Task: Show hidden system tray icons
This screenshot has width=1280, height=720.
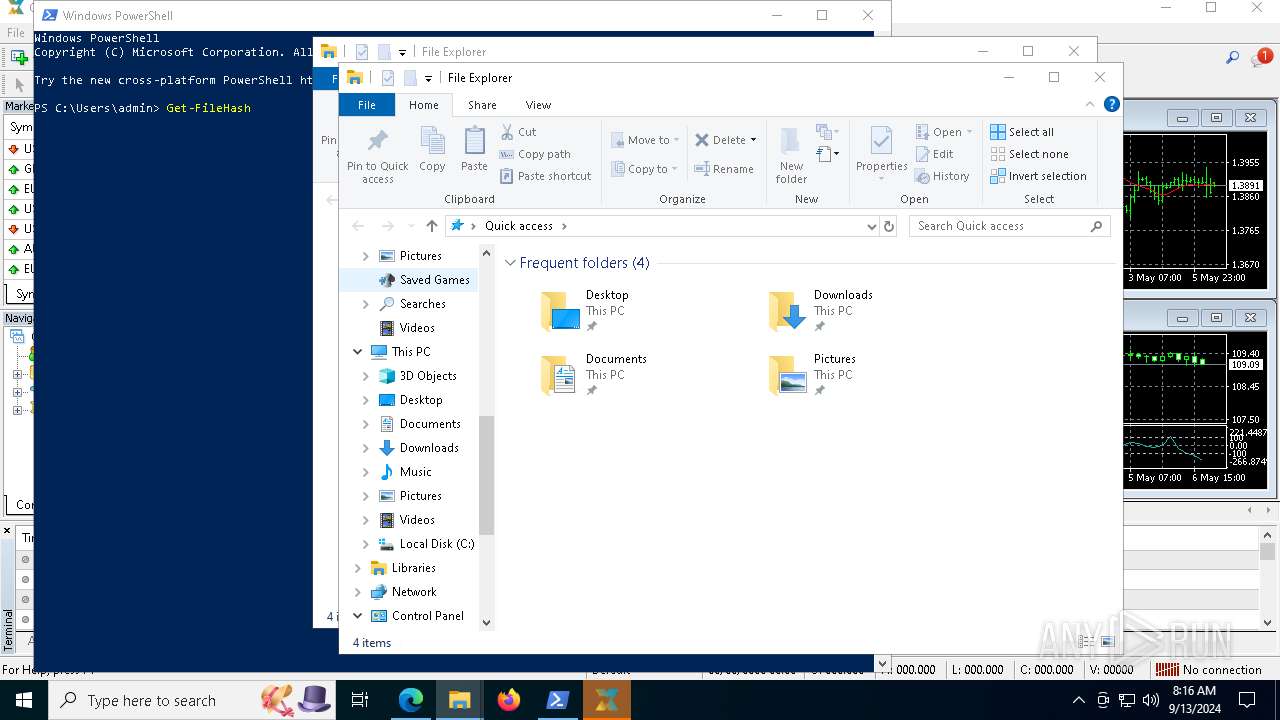Action: [1078, 700]
